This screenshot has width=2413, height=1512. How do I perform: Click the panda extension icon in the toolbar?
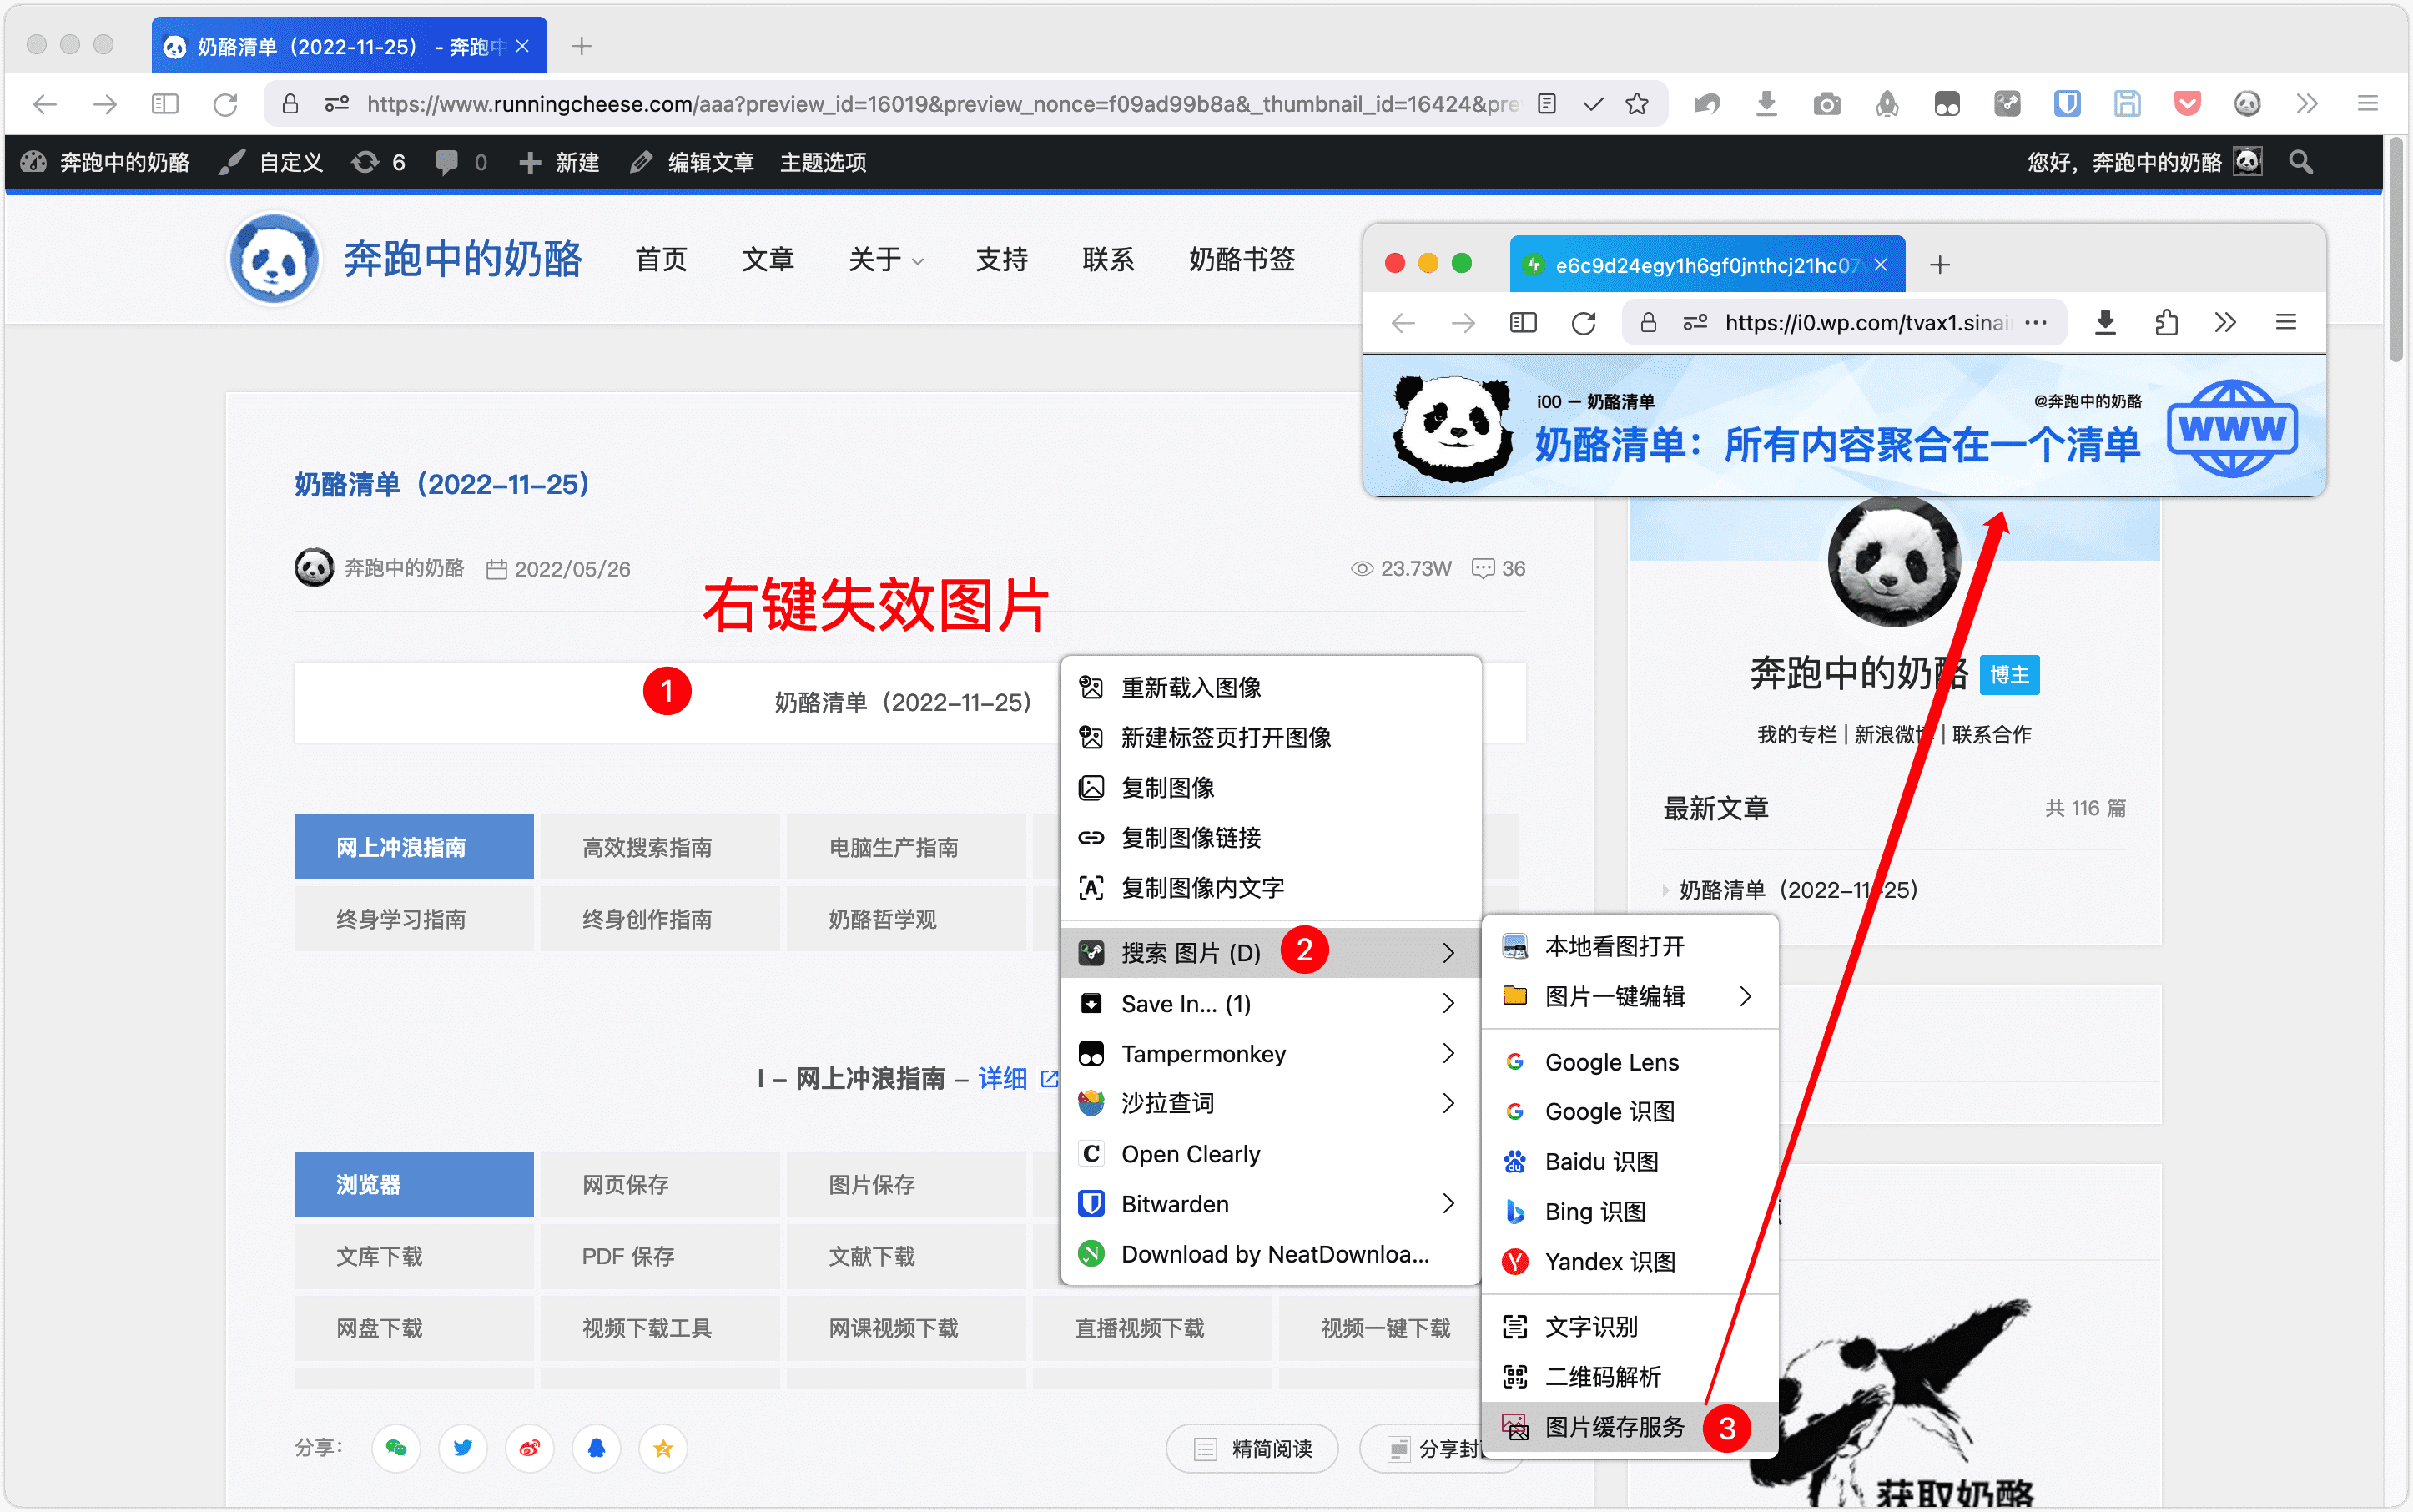tap(2248, 103)
